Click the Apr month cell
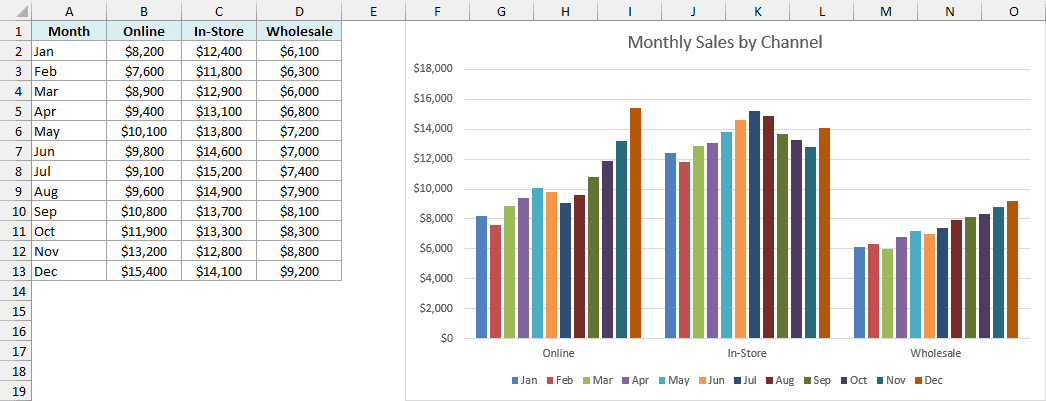 click(69, 111)
